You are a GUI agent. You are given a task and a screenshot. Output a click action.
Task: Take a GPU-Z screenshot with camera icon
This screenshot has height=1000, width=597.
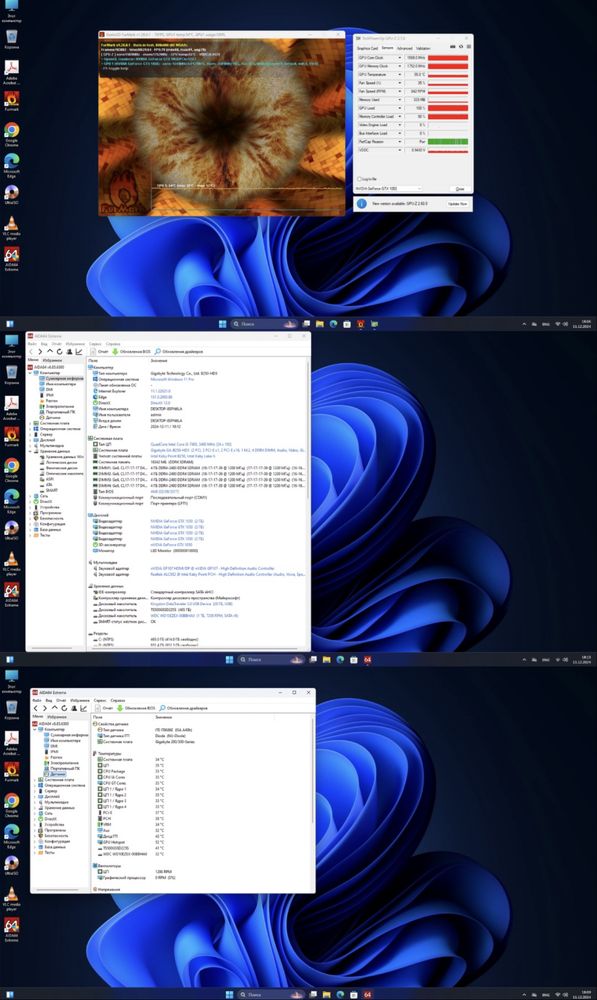coord(453,47)
